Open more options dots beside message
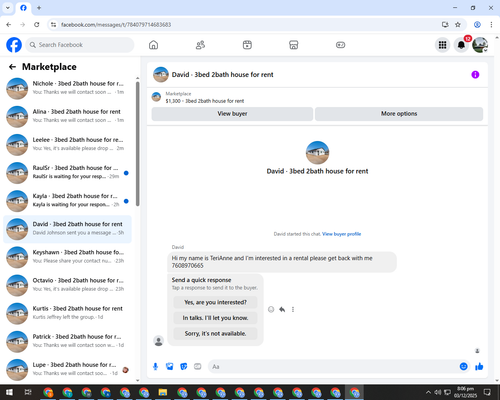The height and width of the screenshot is (400, 500). pyautogui.click(x=293, y=309)
